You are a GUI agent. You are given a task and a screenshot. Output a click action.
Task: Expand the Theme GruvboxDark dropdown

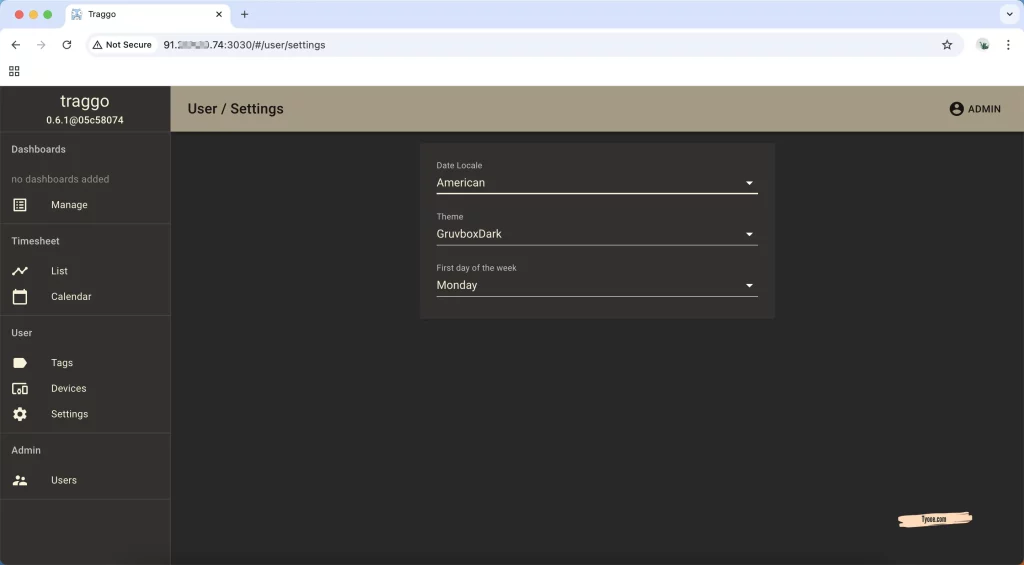[596, 234]
